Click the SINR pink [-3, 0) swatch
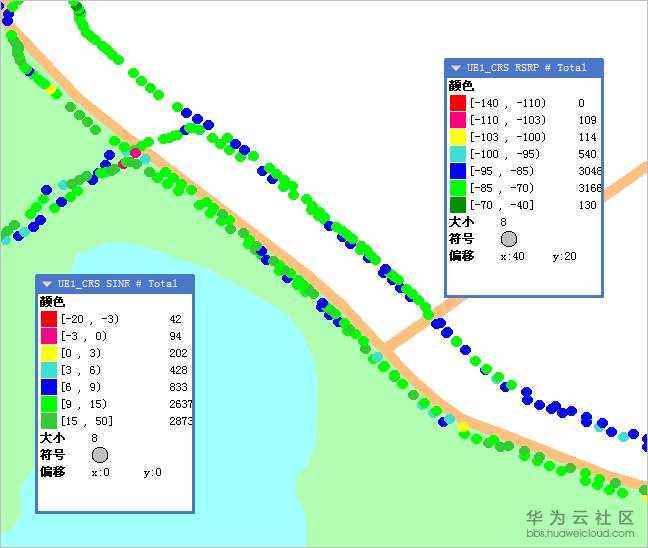Screen dimensions: 648x548 coord(49,336)
